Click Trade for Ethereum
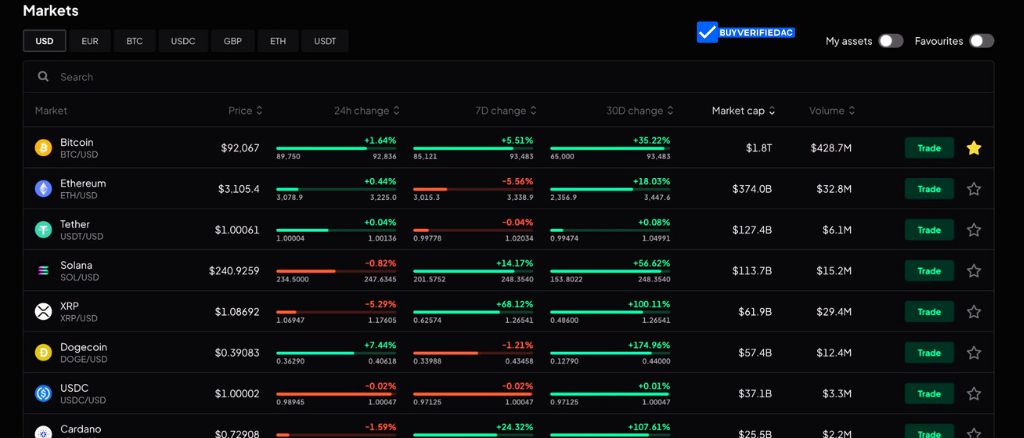1024x438 pixels. [x=929, y=189]
